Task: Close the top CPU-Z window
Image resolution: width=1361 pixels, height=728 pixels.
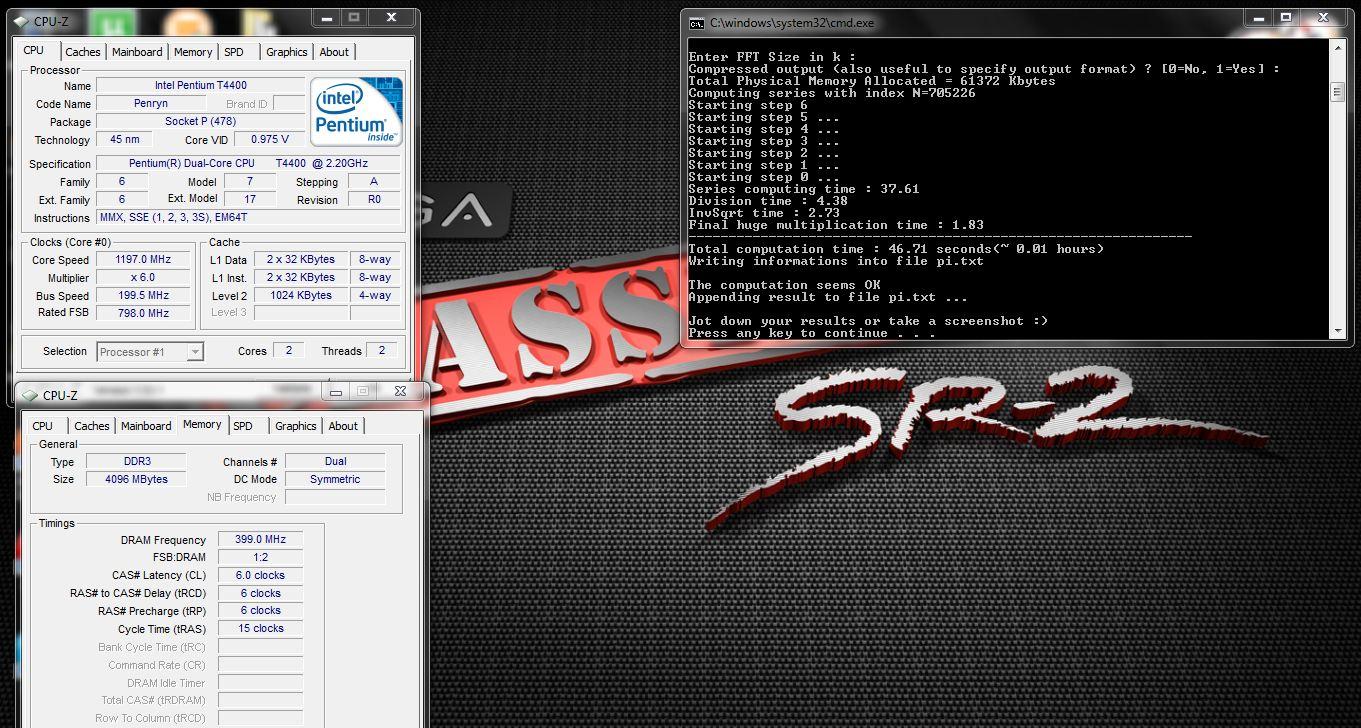Action: (390, 17)
